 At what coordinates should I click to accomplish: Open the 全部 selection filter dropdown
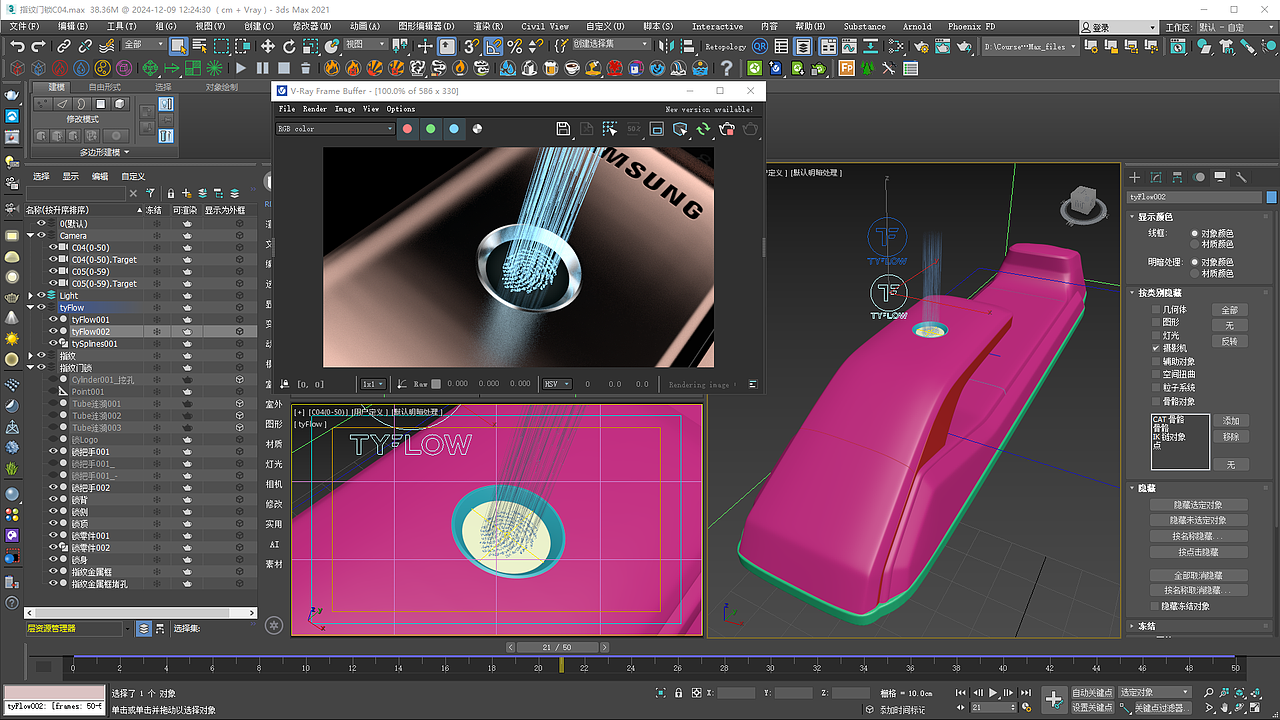(x=143, y=45)
